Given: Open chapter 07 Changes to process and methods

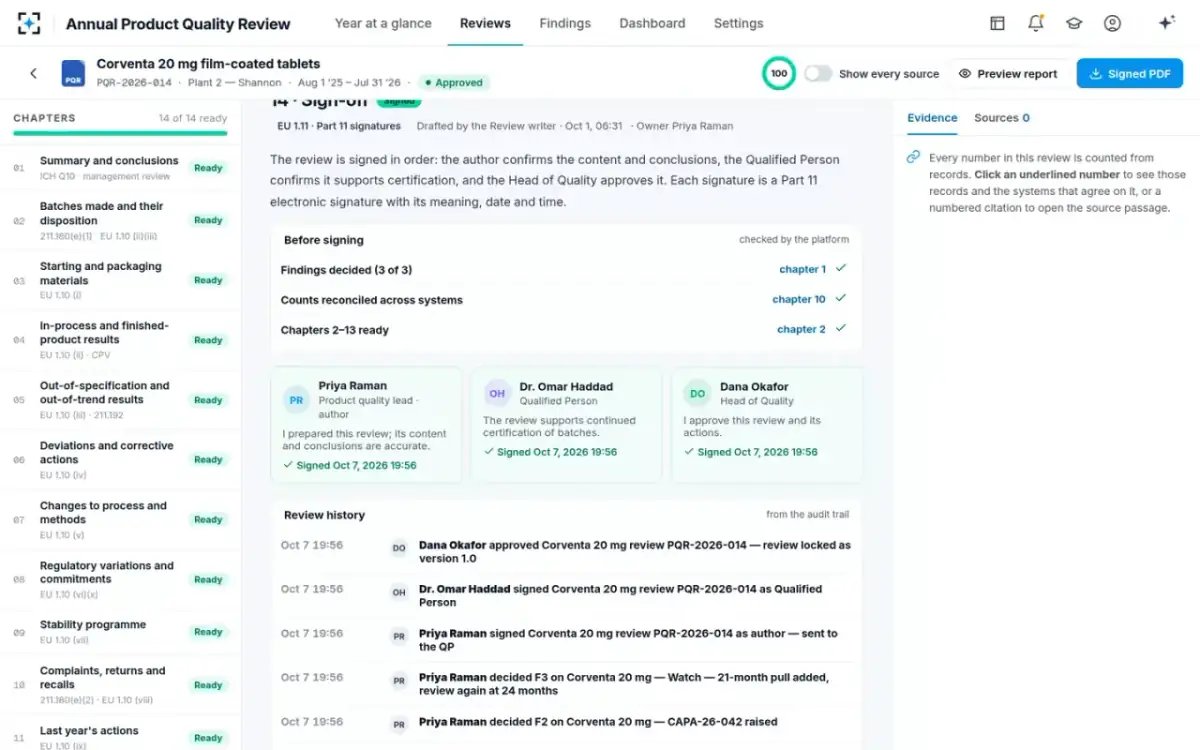Looking at the screenshot, I should pos(120,520).
